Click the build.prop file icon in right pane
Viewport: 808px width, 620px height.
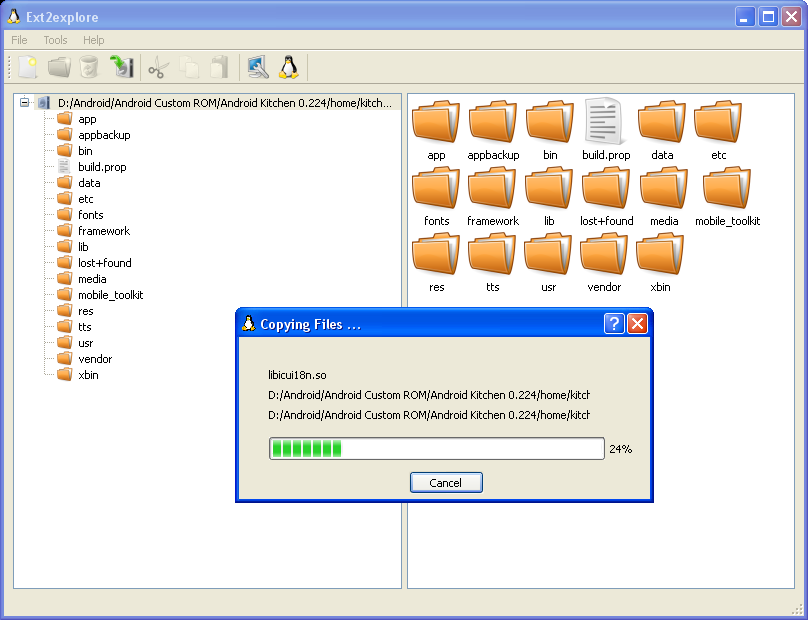(604, 121)
